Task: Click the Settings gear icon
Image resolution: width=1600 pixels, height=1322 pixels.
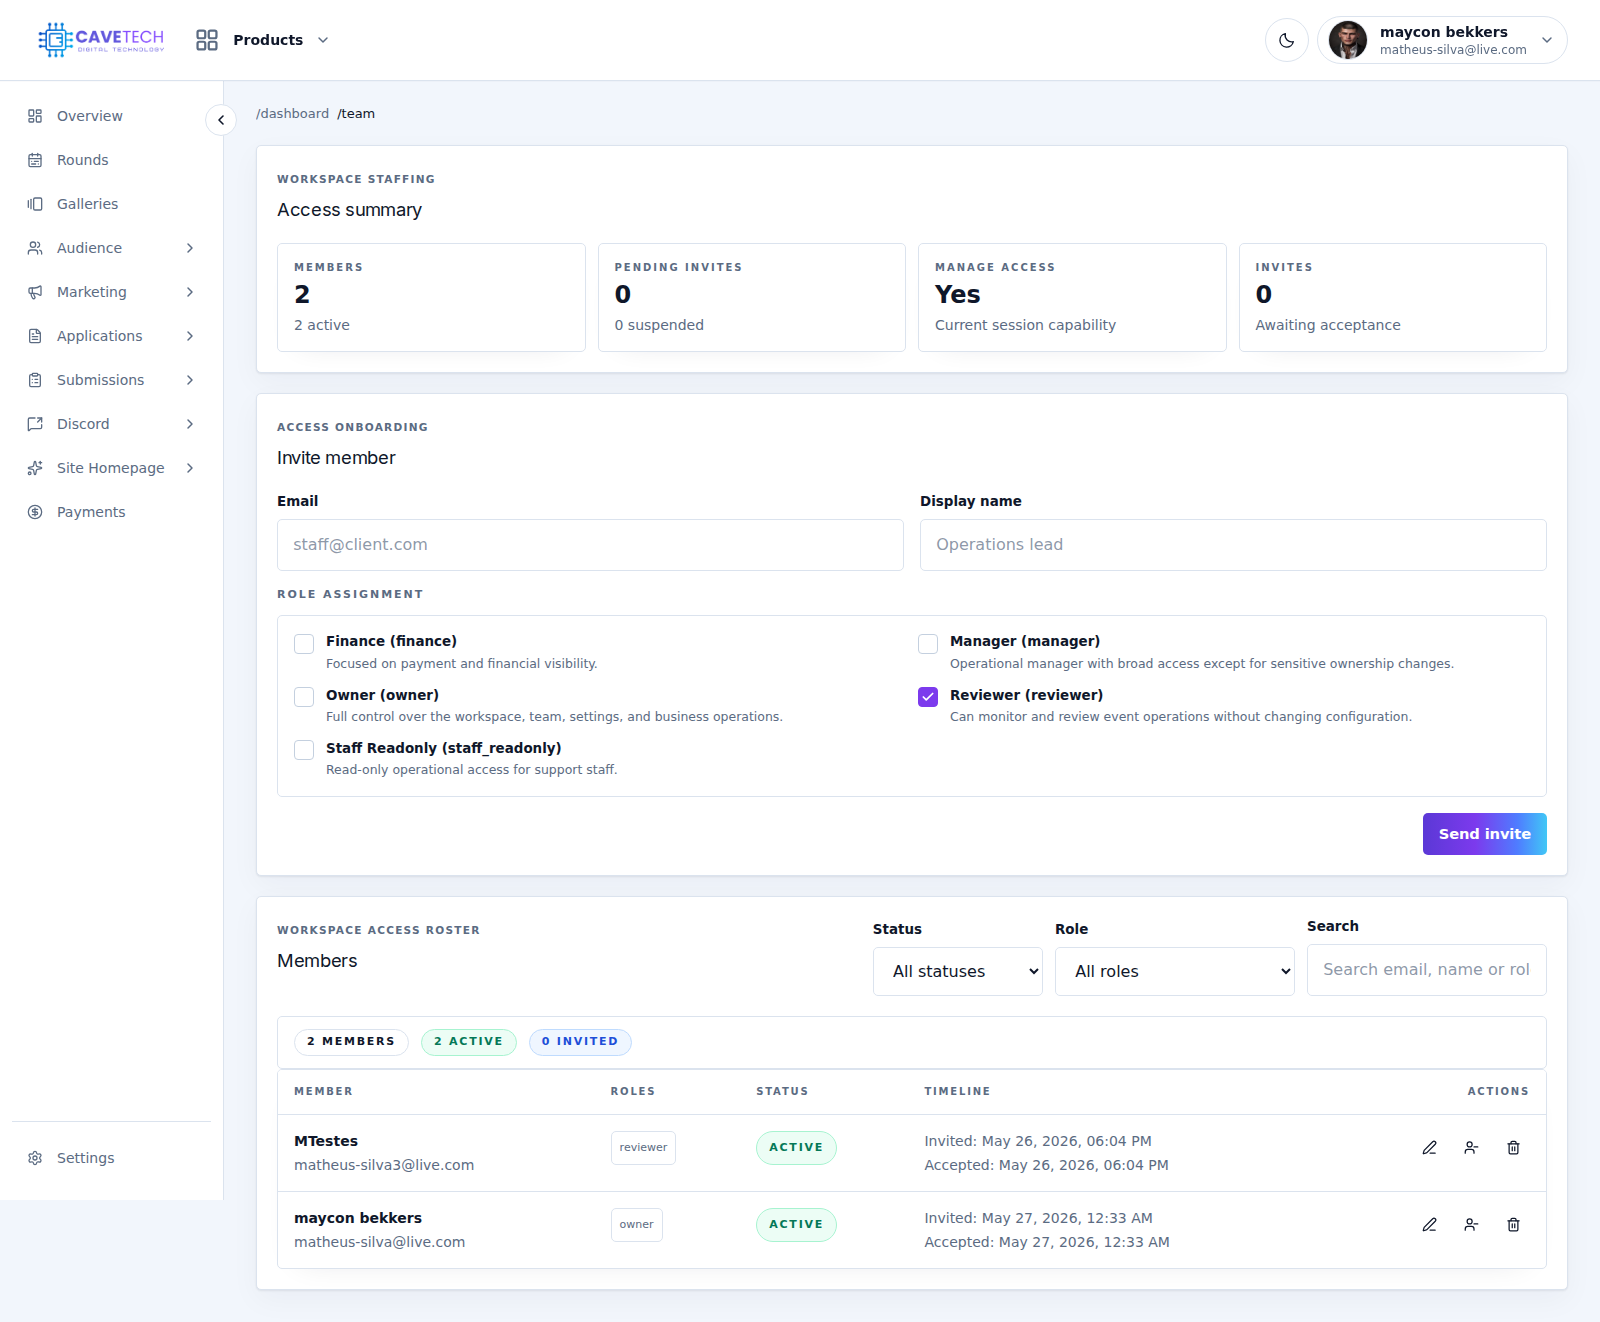Action: (x=35, y=1158)
